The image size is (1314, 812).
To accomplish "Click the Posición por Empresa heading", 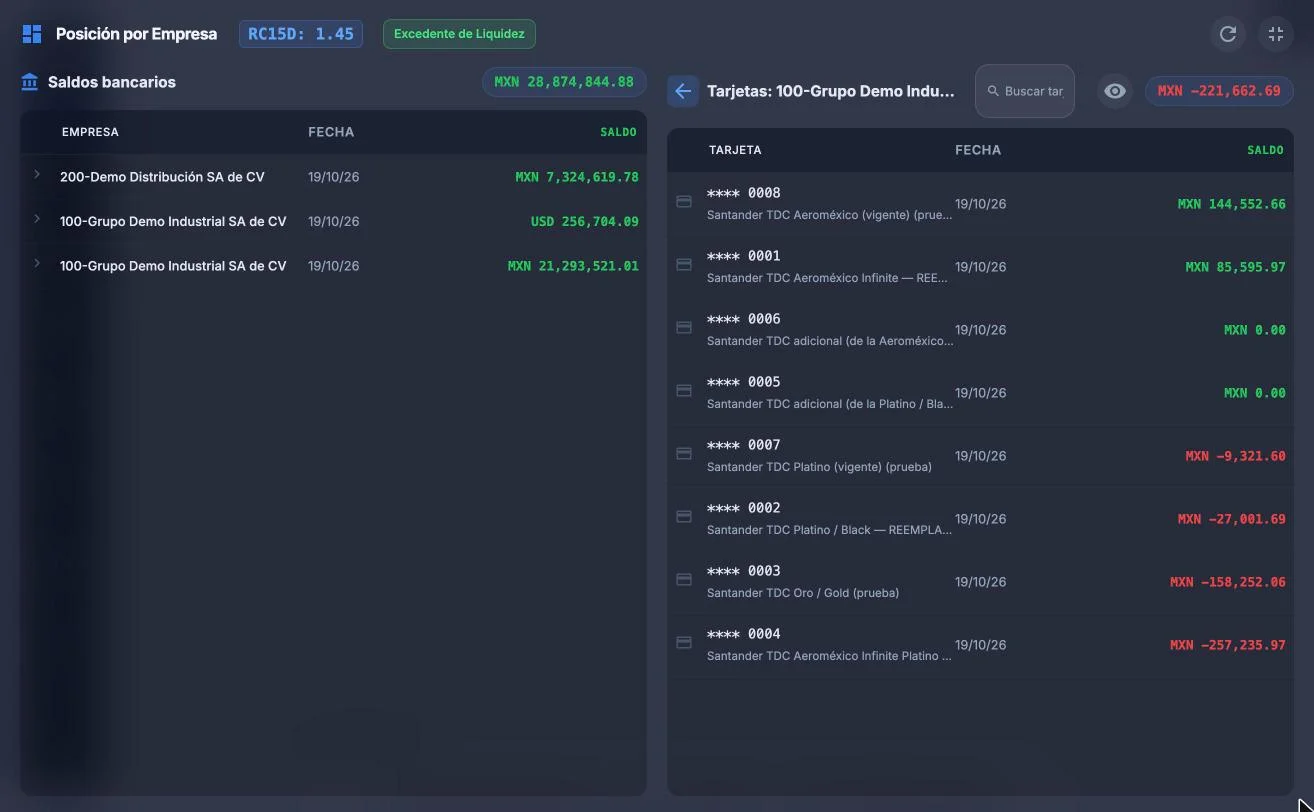I will [136, 34].
